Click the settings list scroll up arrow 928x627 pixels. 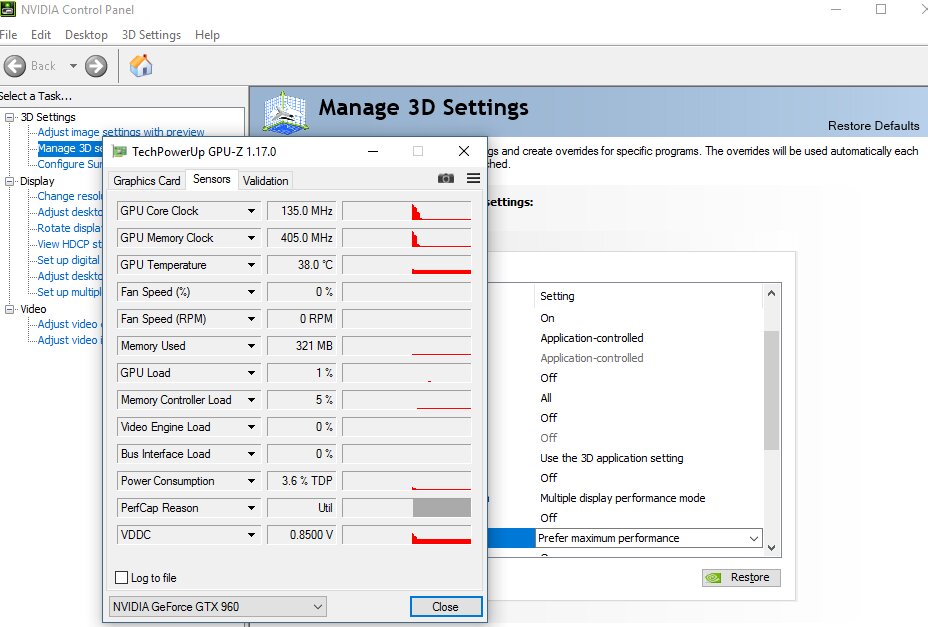[771, 293]
